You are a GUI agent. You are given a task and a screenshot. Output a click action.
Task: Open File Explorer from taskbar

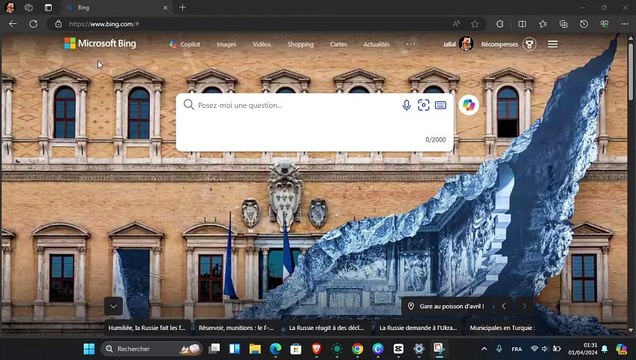click(x=255, y=349)
